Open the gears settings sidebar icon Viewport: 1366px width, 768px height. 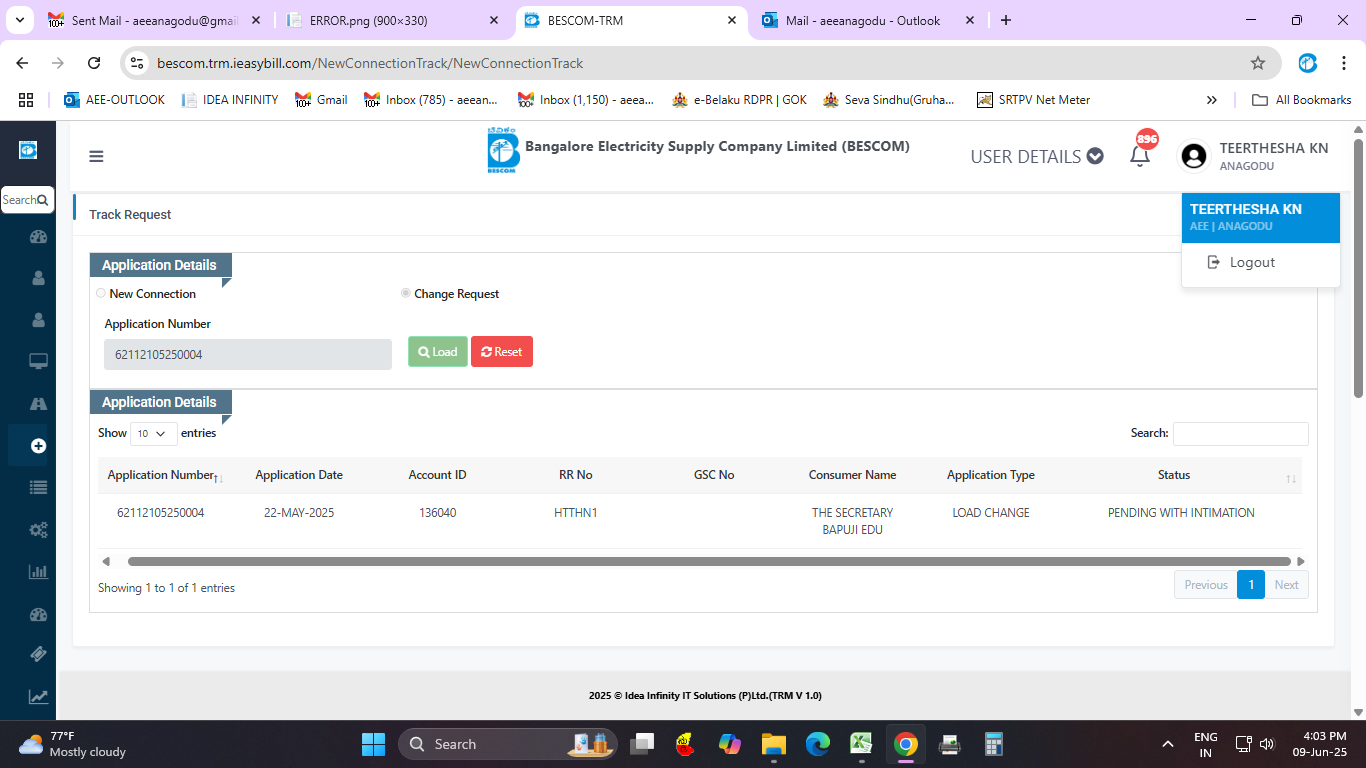[x=39, y=530]
